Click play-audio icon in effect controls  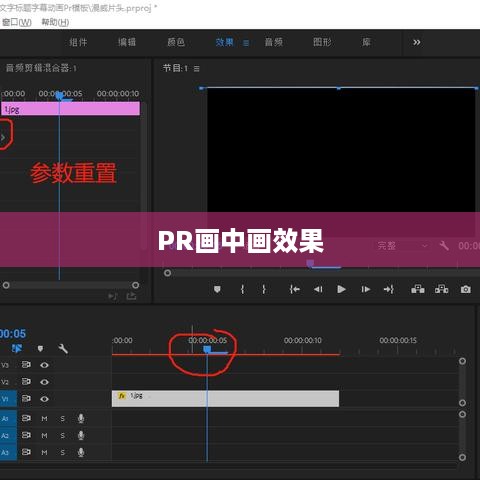coord(113,296)
